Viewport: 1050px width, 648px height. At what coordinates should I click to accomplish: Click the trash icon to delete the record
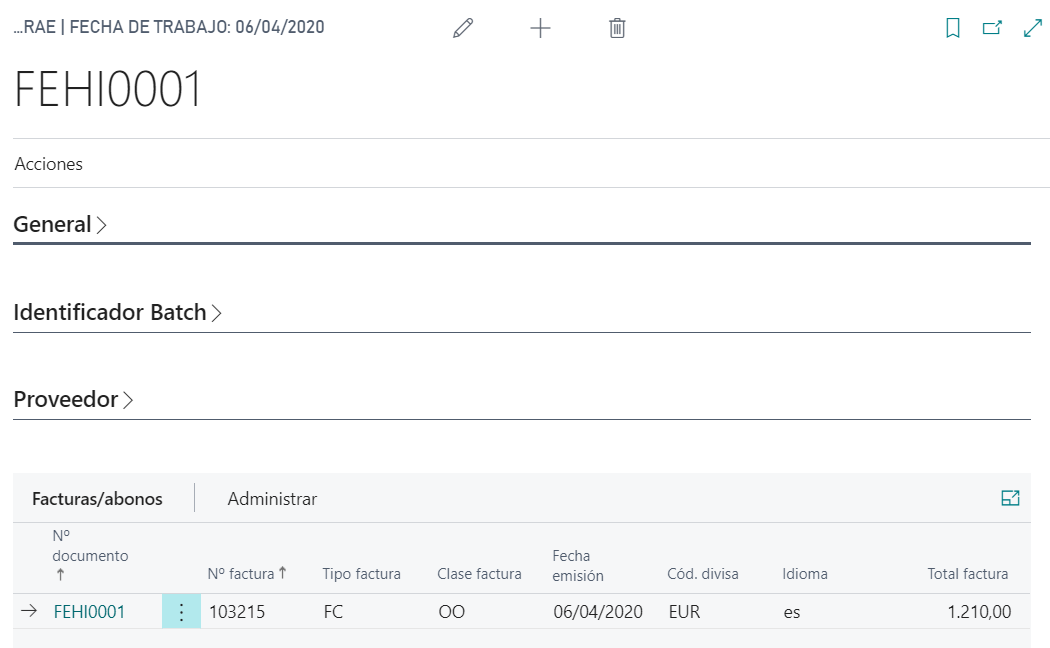(x=617, y=27)
